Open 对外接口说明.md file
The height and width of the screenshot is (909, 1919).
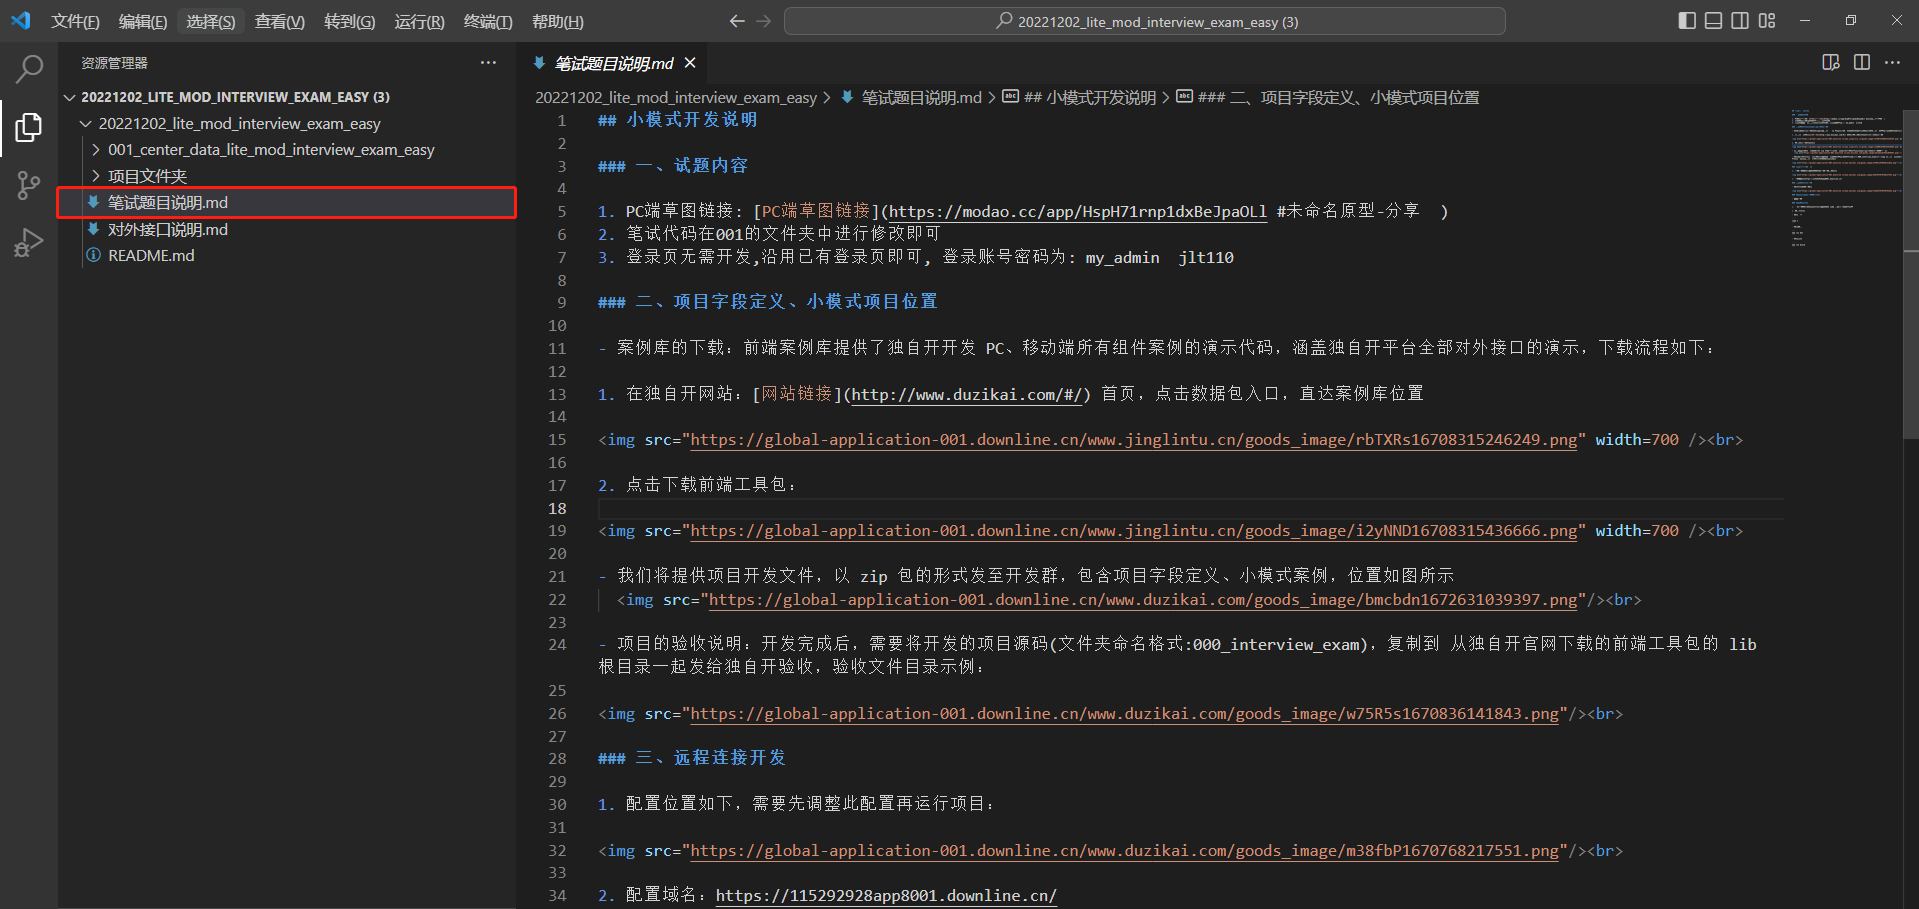168,229
